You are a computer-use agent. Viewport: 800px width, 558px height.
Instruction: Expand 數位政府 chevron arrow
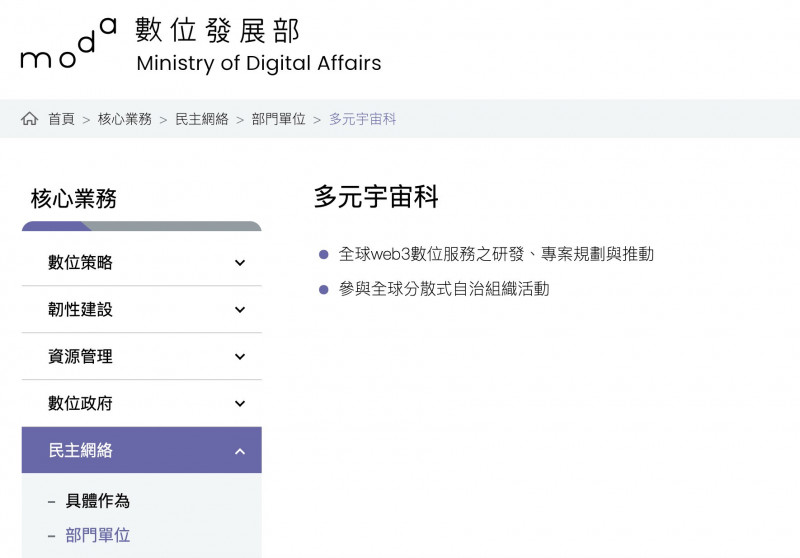pos(240,403)
